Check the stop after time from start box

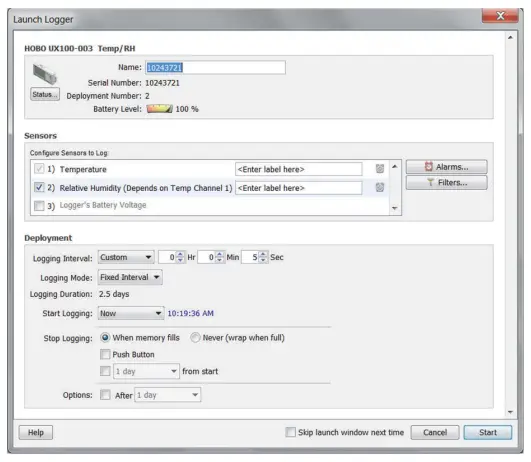pos(105,371)
